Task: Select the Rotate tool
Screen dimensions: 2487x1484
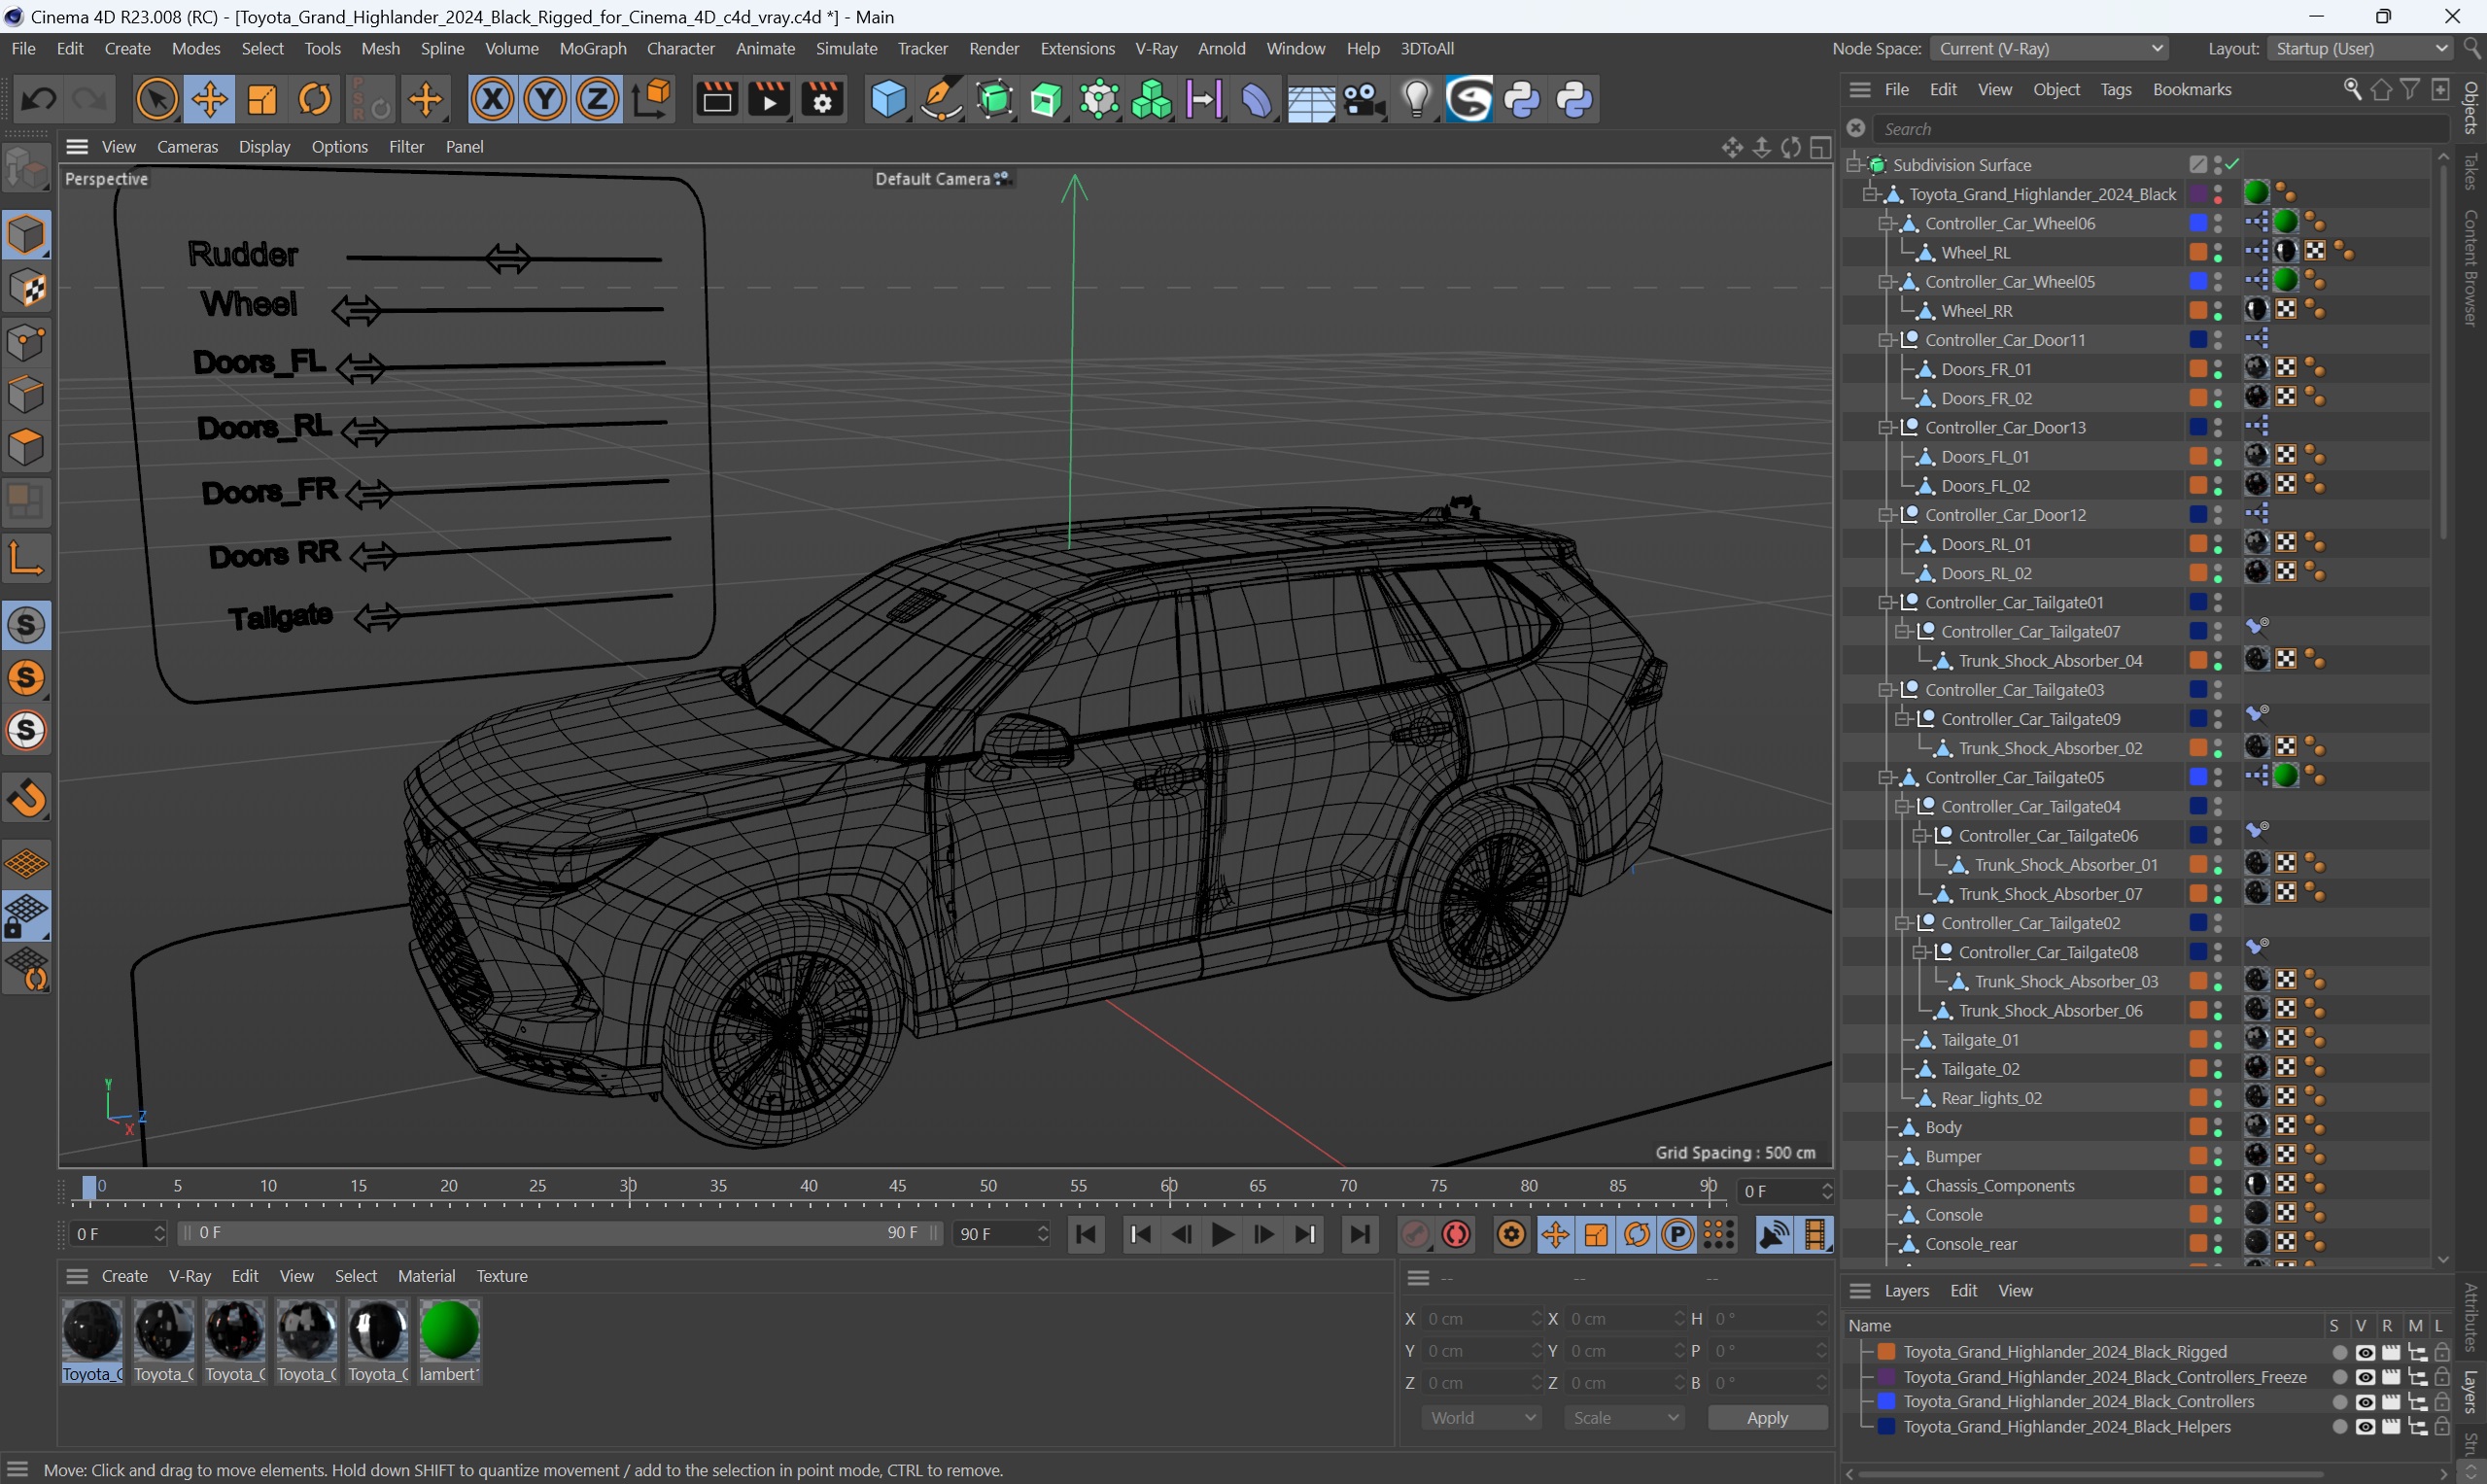Action: click(315, 99)
